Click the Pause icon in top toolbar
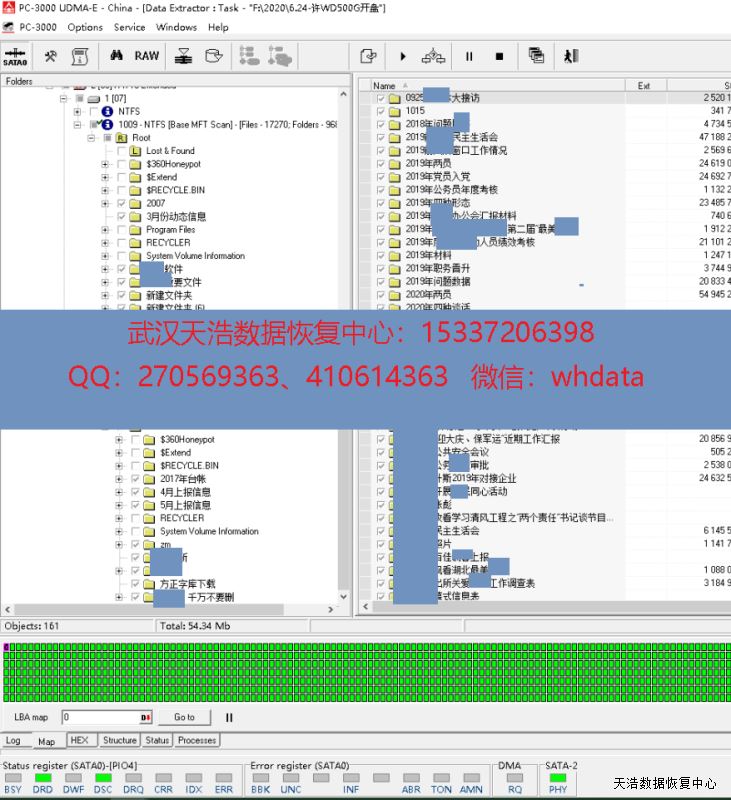 pyautogui.click(x=468, y=57)
